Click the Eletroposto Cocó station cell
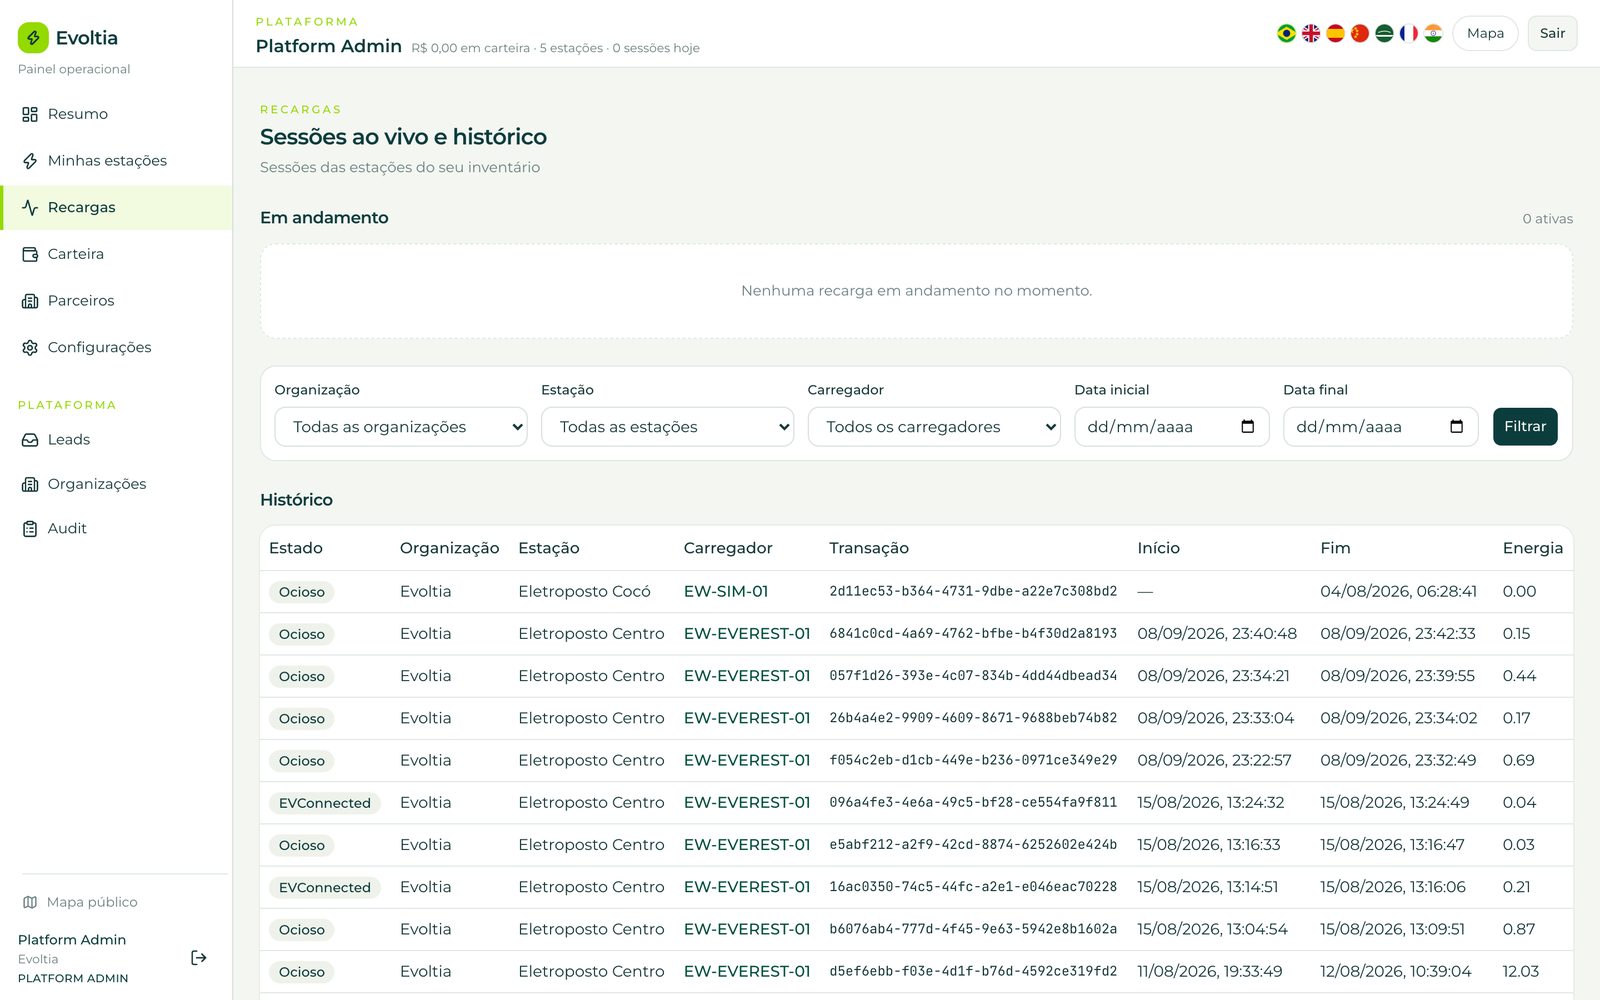 point(584,592)
